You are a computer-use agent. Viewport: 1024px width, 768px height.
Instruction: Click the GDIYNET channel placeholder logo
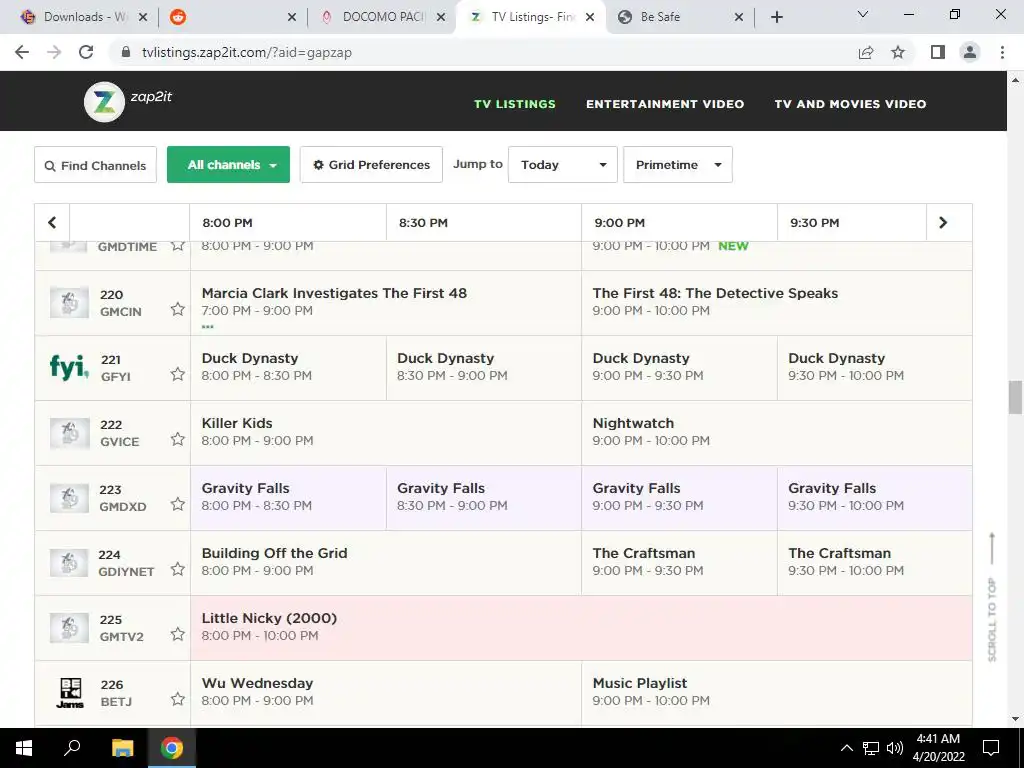(69, 562)
